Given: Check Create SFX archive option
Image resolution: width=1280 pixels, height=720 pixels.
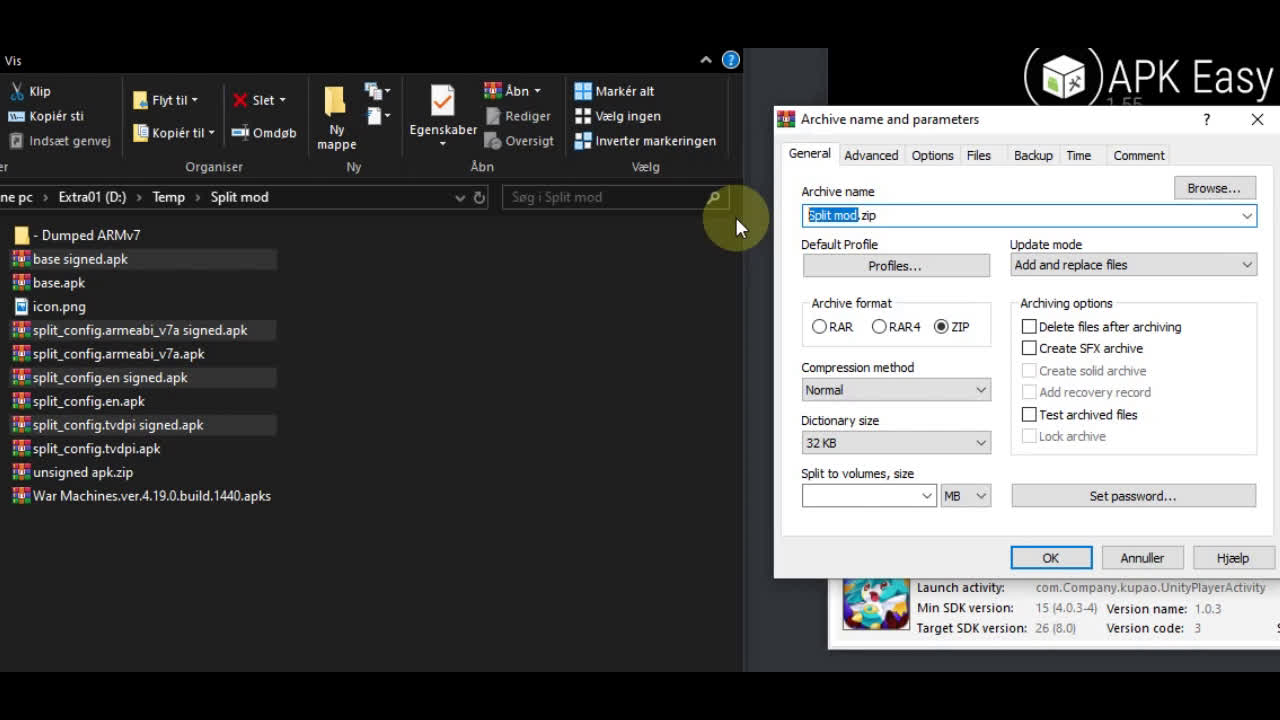Looking at the screenshot, I should coord(1029,348).
